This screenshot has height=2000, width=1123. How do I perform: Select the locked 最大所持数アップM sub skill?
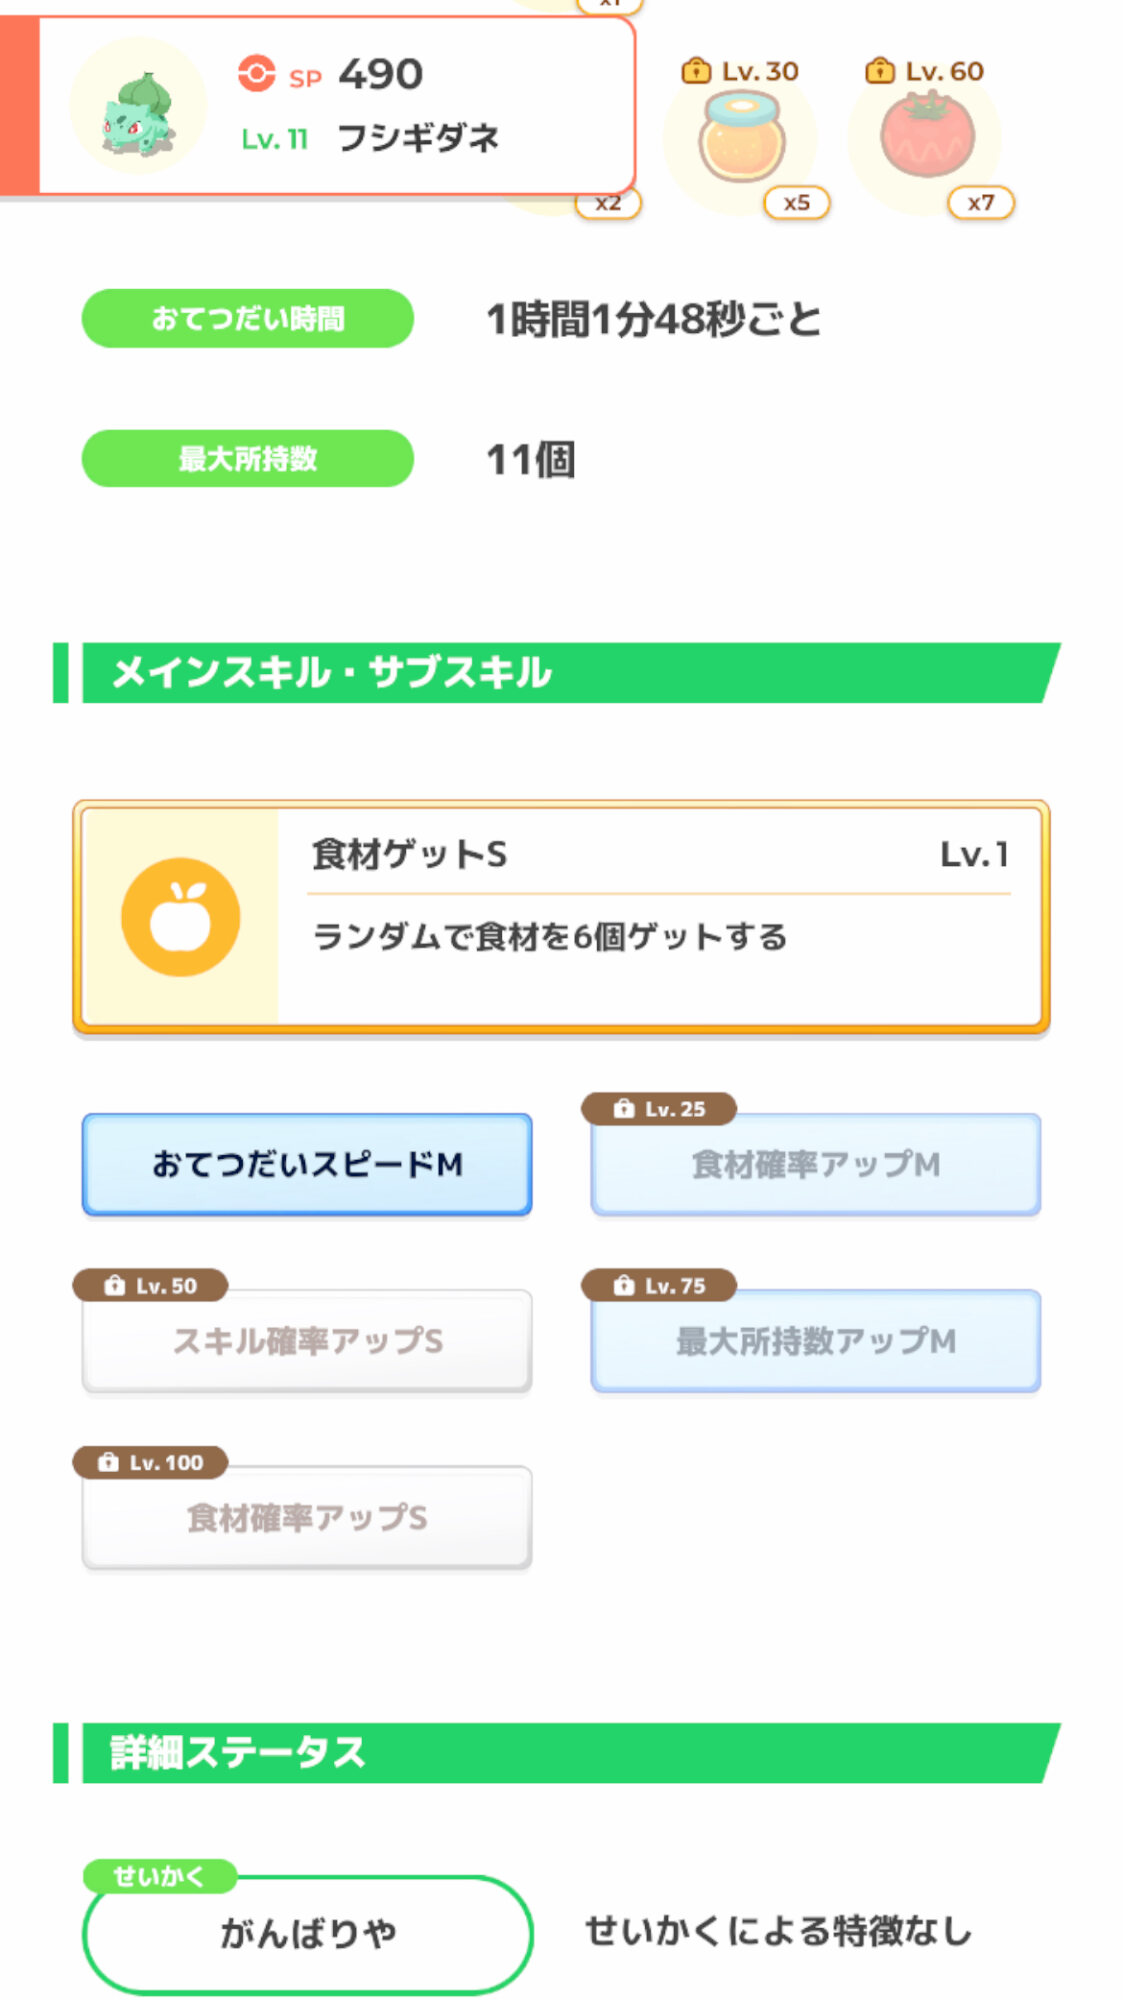pyautogui.click(x=816, y=1342)
